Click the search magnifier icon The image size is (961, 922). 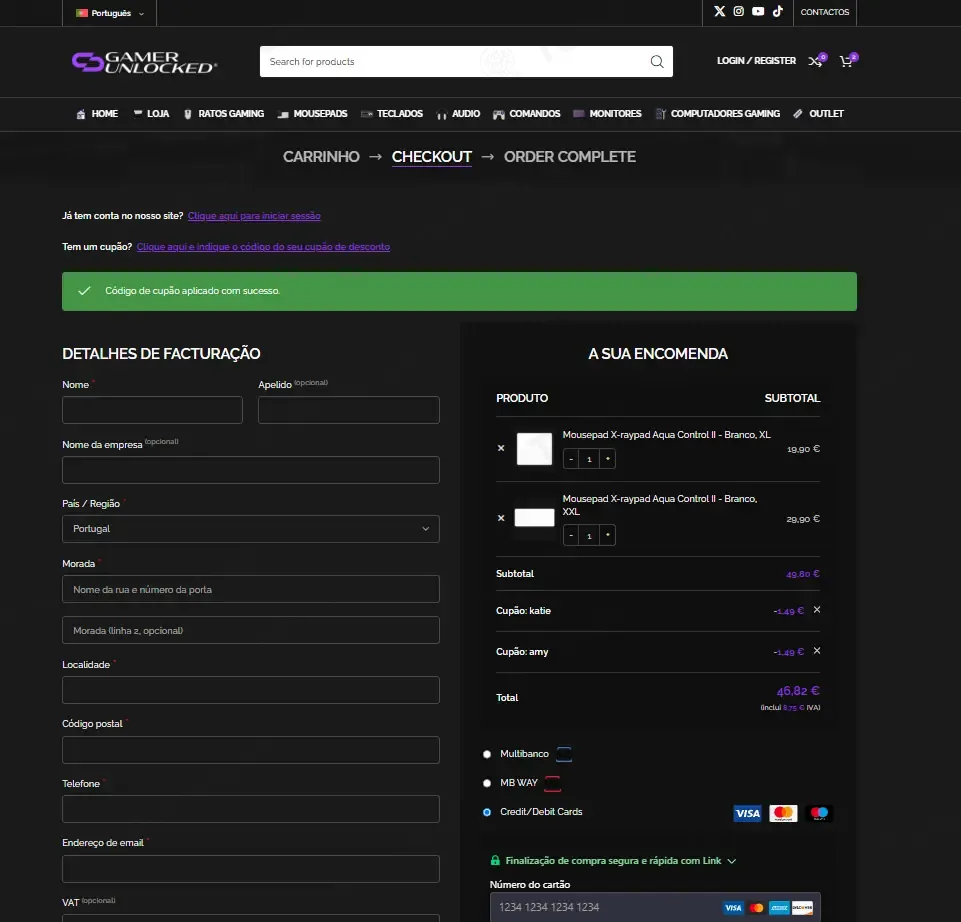[x=657, y=61]
